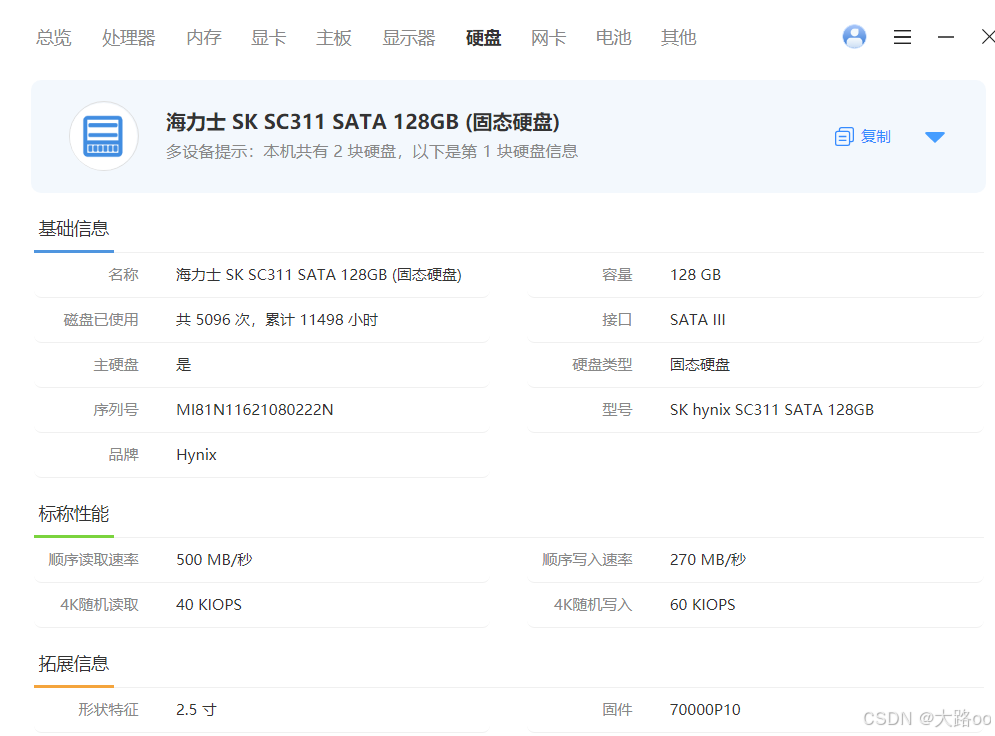Click the 磁盘已使用 label

[x=101, y=320]
